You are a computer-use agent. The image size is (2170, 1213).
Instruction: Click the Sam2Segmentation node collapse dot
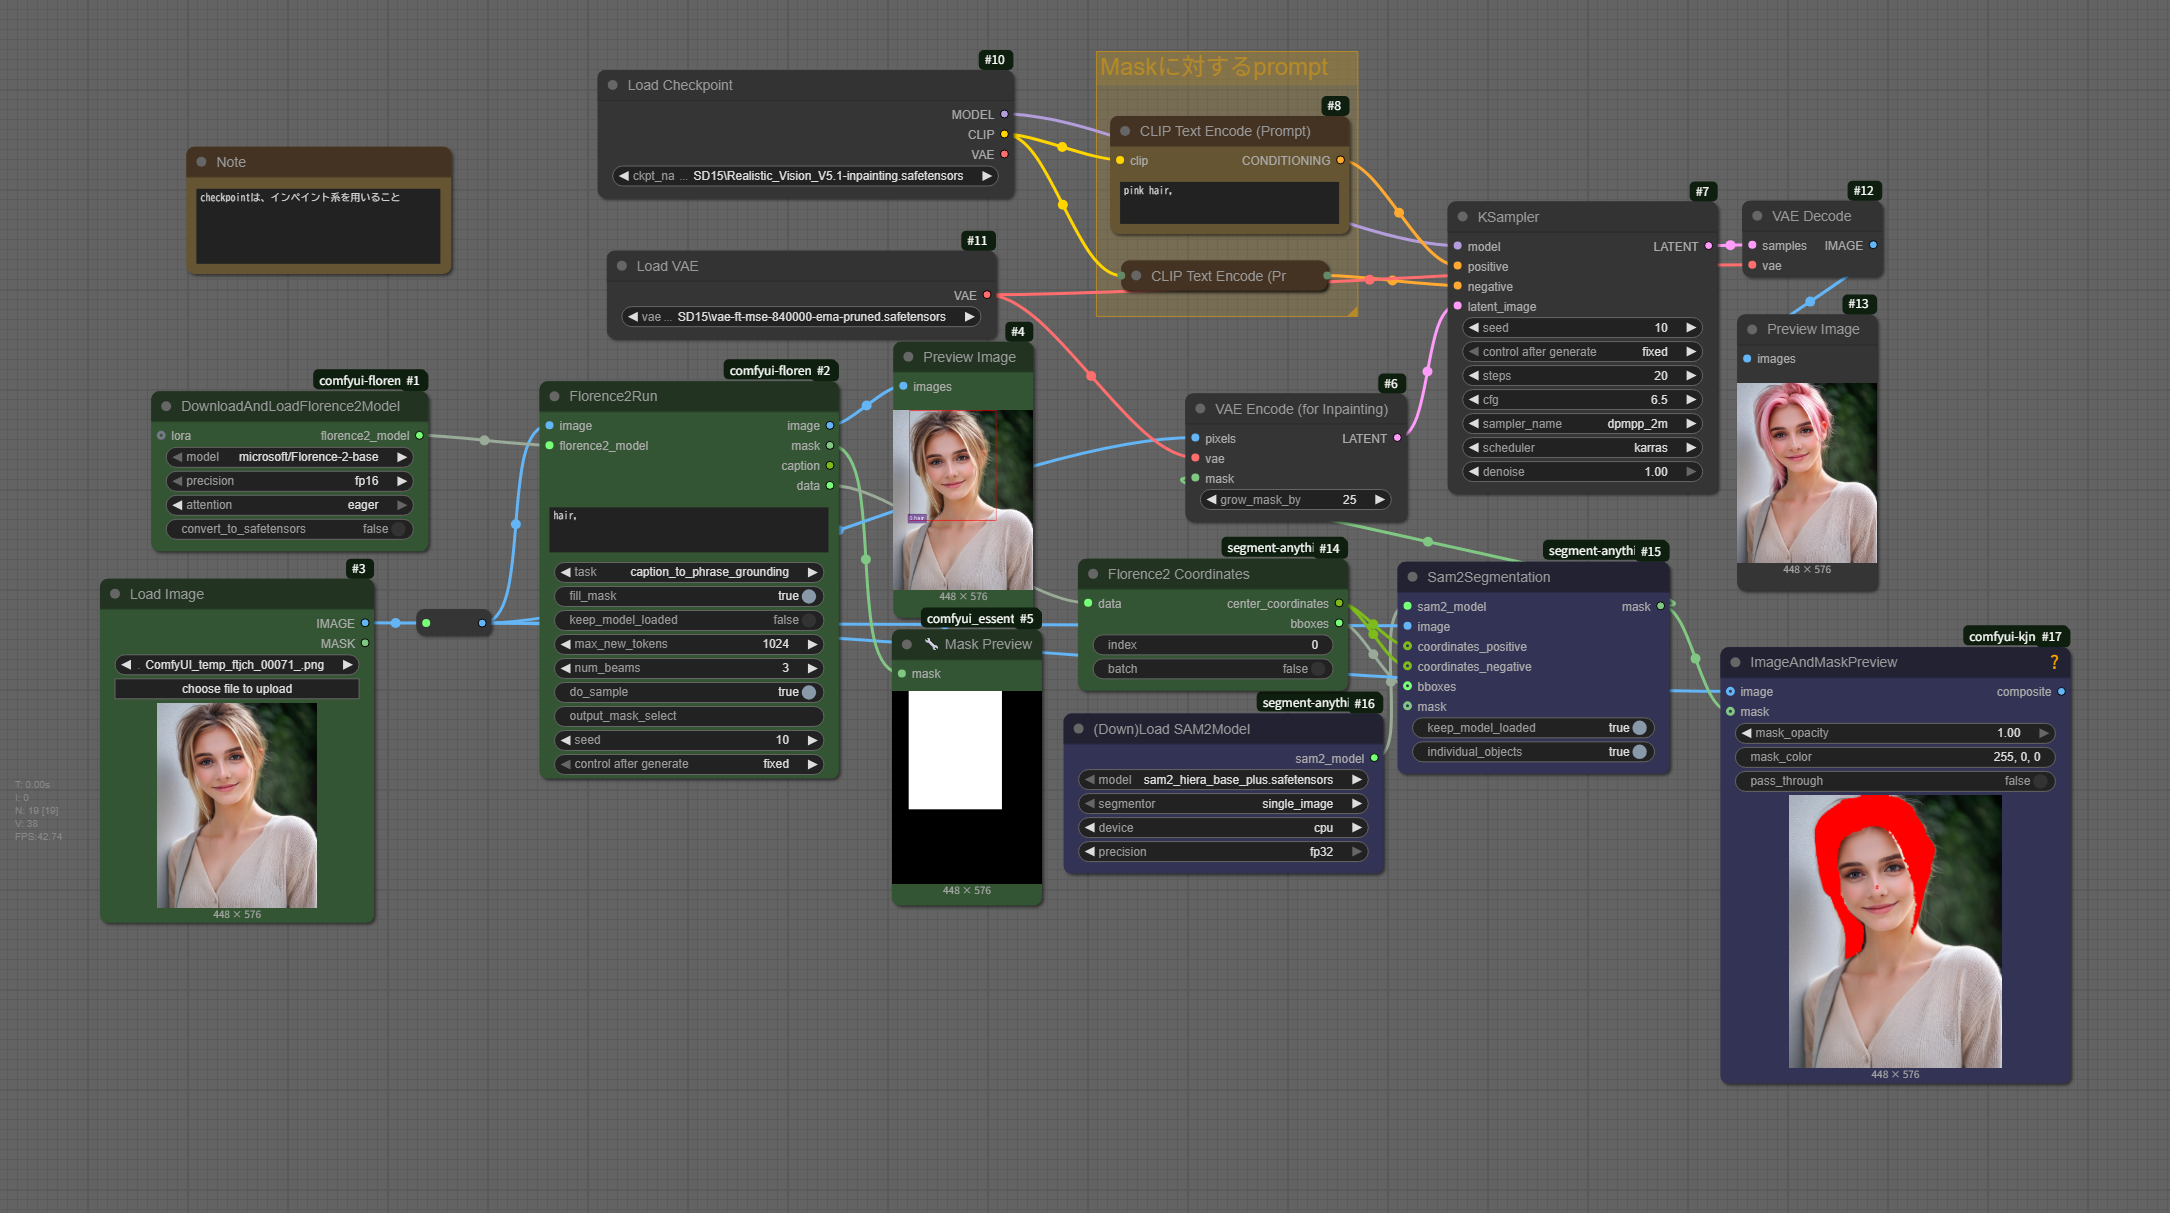[1412, 577]
